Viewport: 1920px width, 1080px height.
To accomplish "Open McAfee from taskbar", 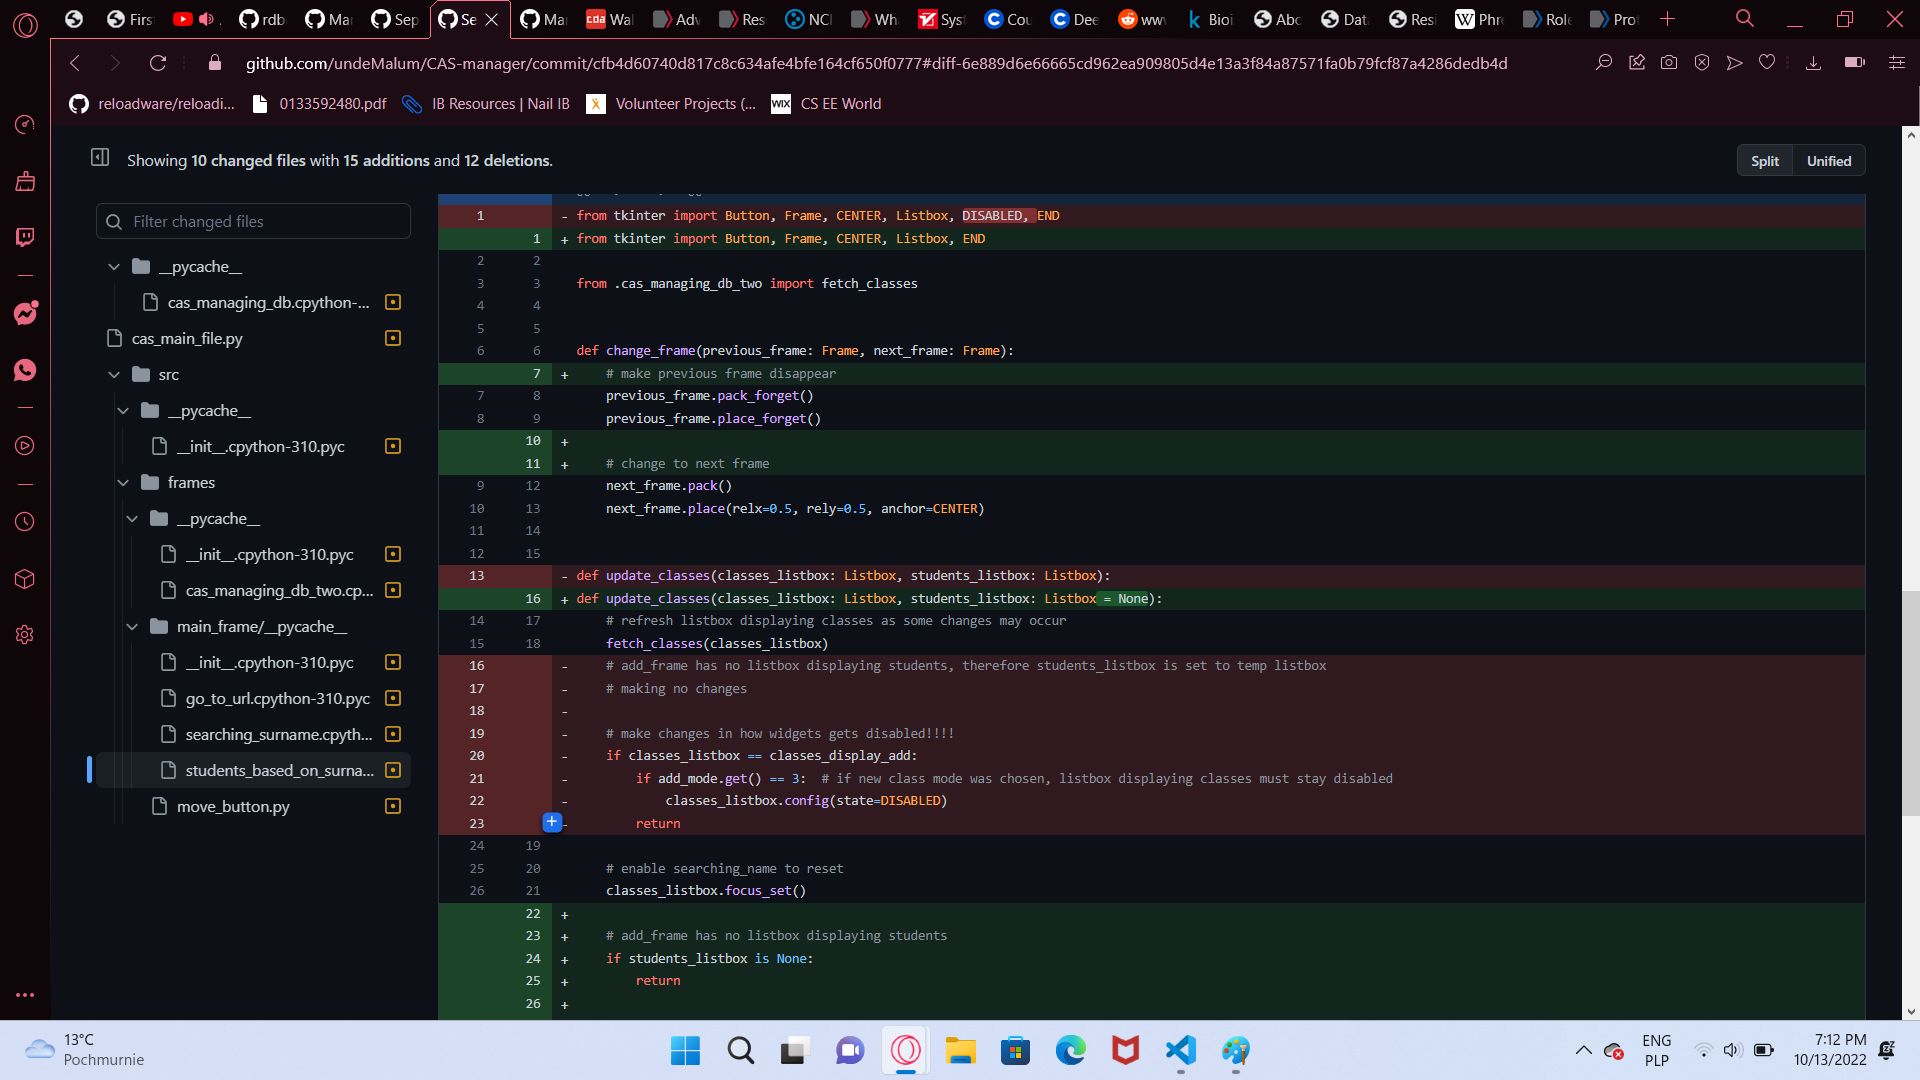I will 1126,1050.
